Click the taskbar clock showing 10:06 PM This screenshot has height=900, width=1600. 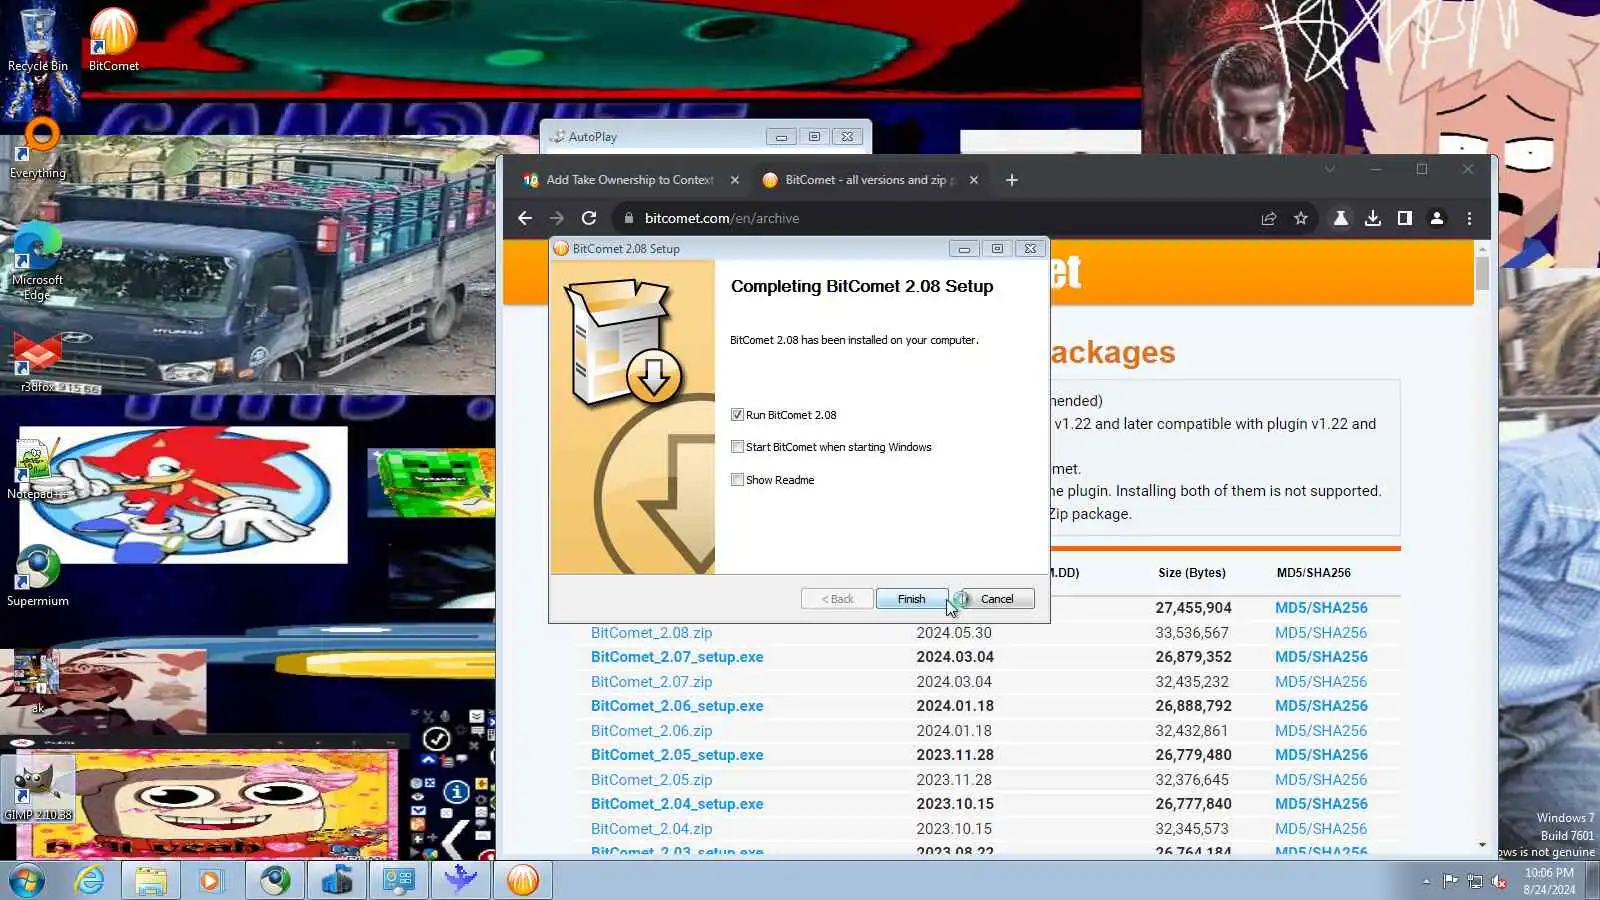(1549, 881)
